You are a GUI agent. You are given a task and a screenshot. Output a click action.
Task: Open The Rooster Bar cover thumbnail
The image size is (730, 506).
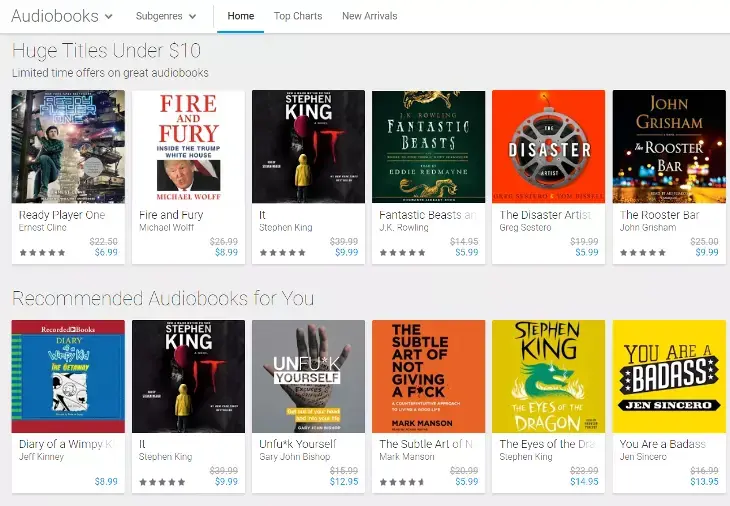(x=669, y=147)
